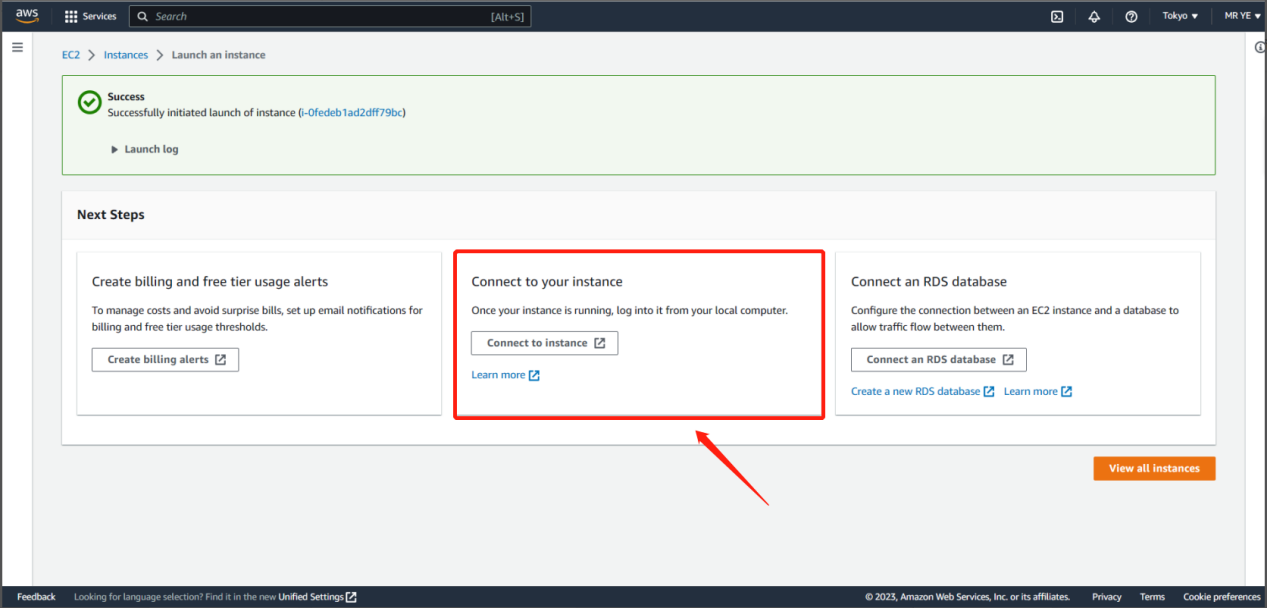Open the instance ID i-0fedeb1ad2dff79bc link
The image size is (1267, 608).
352,113
